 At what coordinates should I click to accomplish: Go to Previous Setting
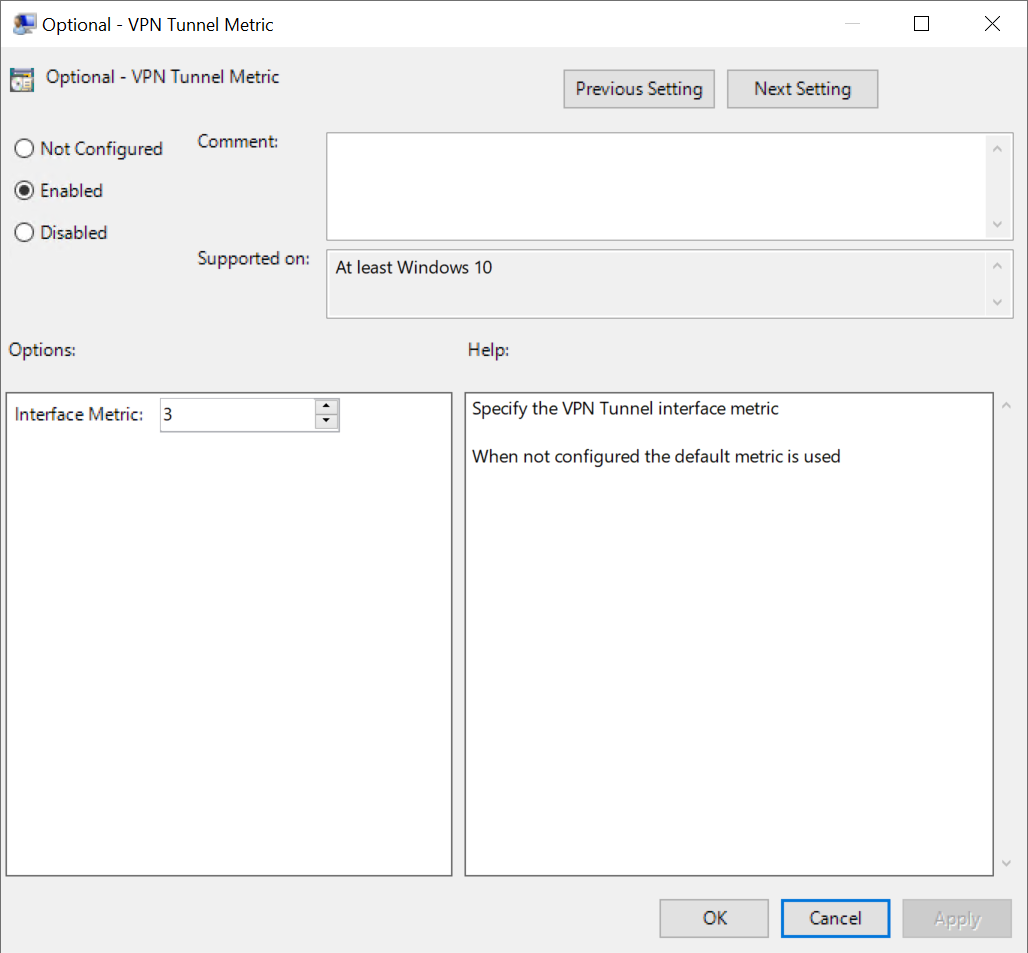coord(639,89)
